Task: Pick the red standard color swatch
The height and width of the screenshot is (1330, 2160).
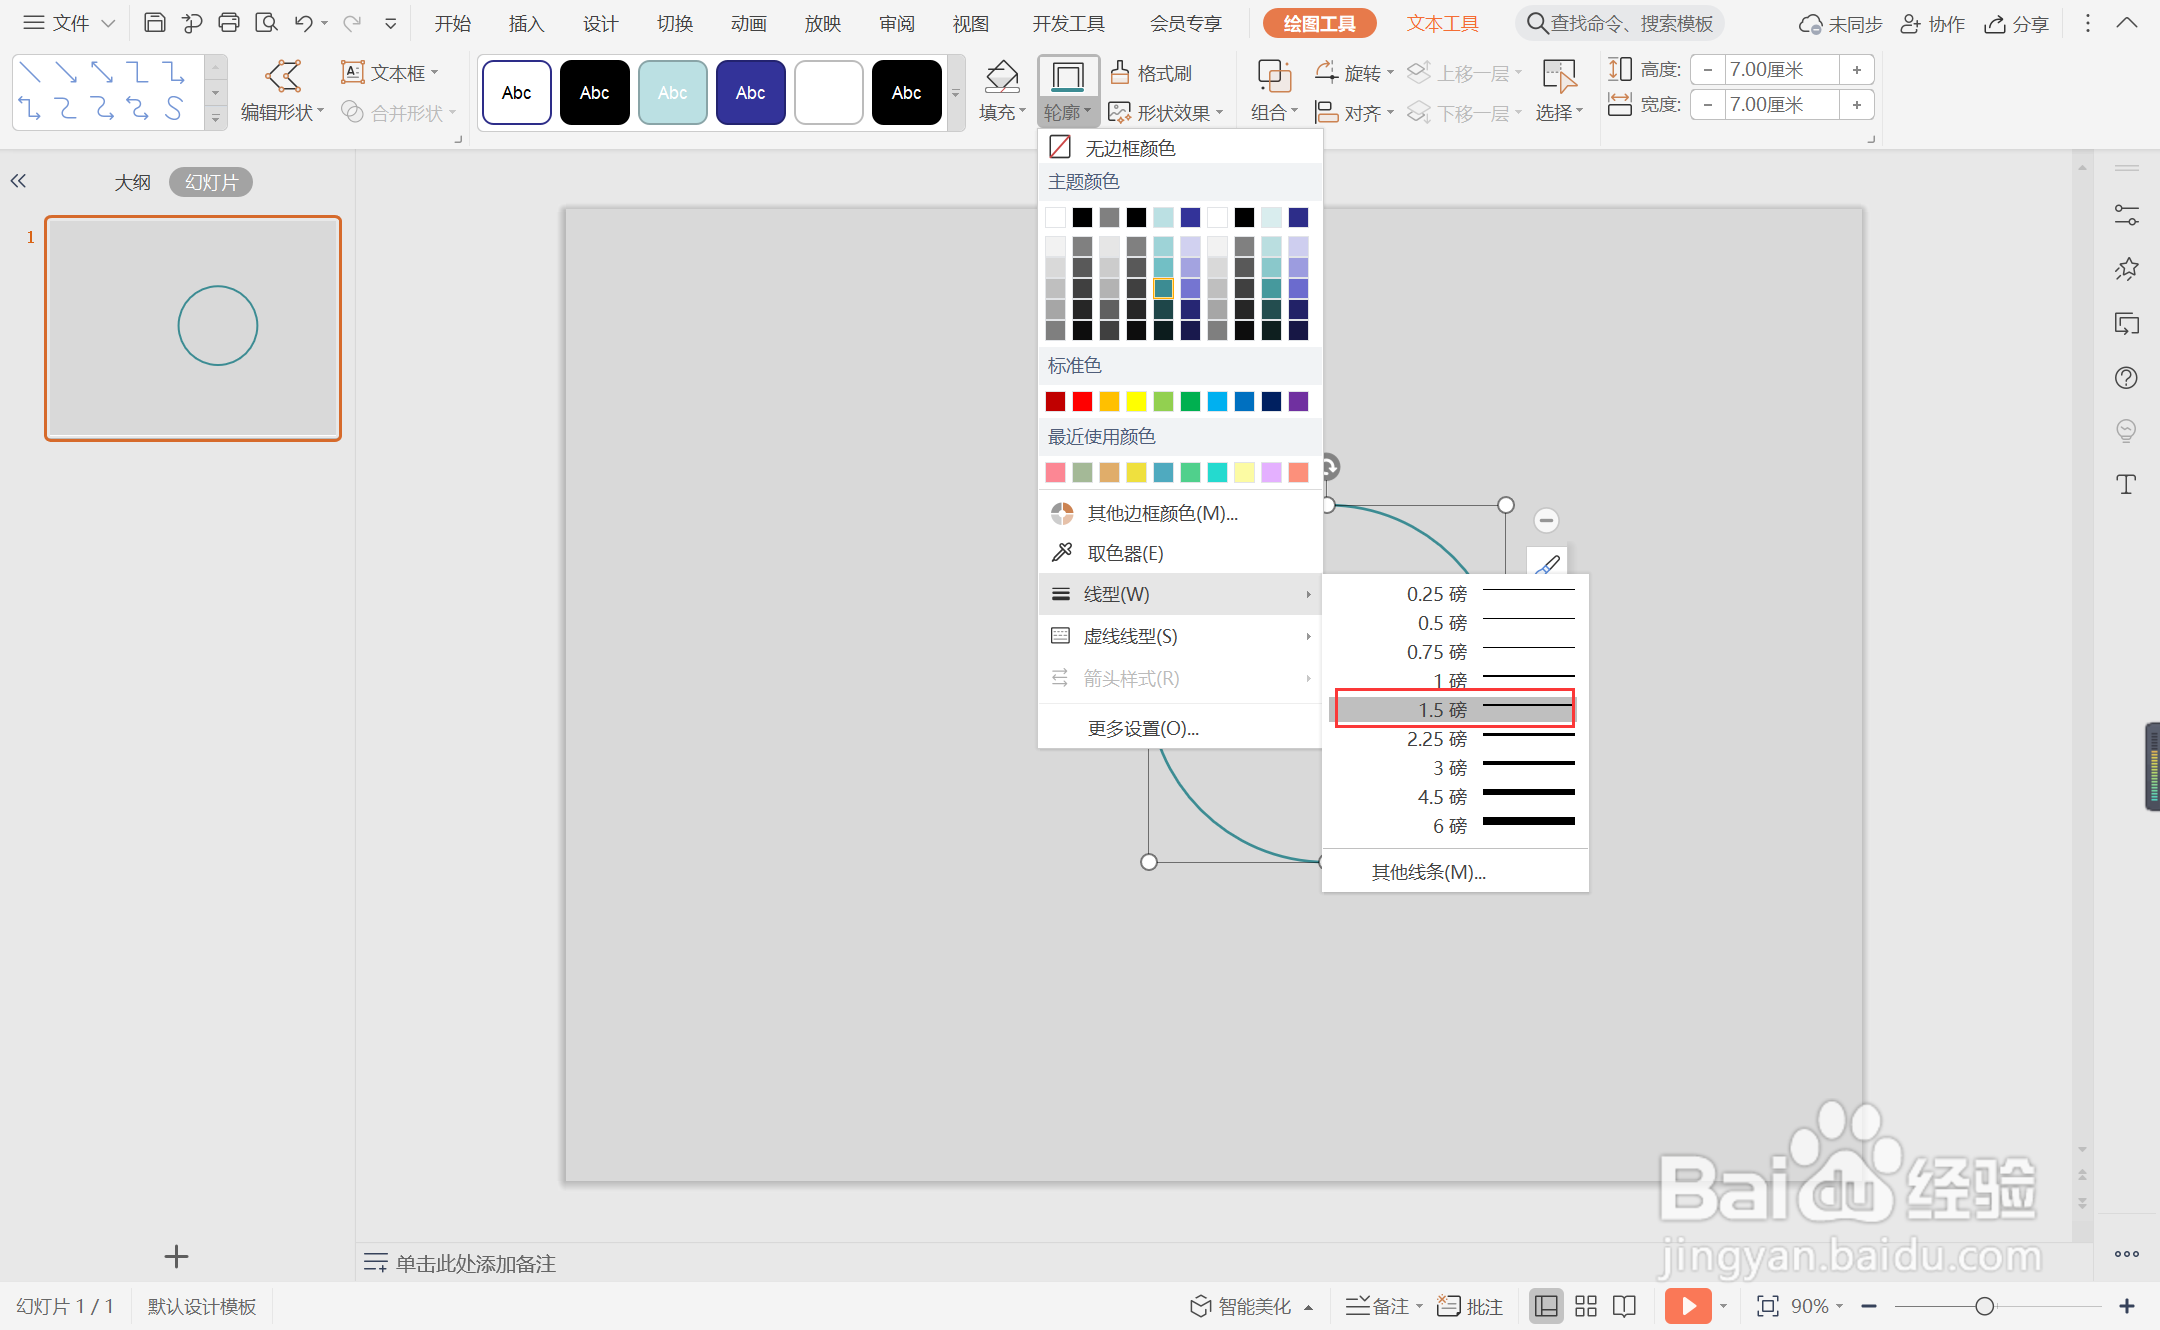Action: coord(1082,401)
